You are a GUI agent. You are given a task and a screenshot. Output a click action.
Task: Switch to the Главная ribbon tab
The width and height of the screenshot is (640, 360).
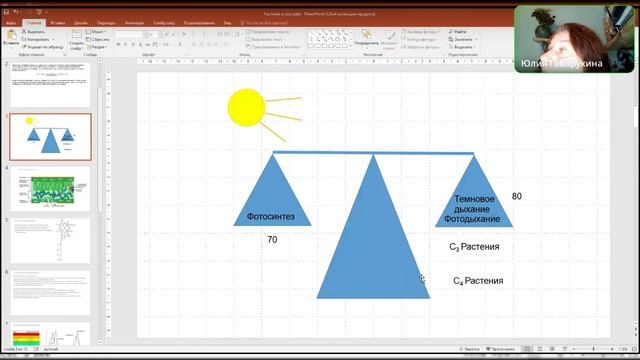34,23
